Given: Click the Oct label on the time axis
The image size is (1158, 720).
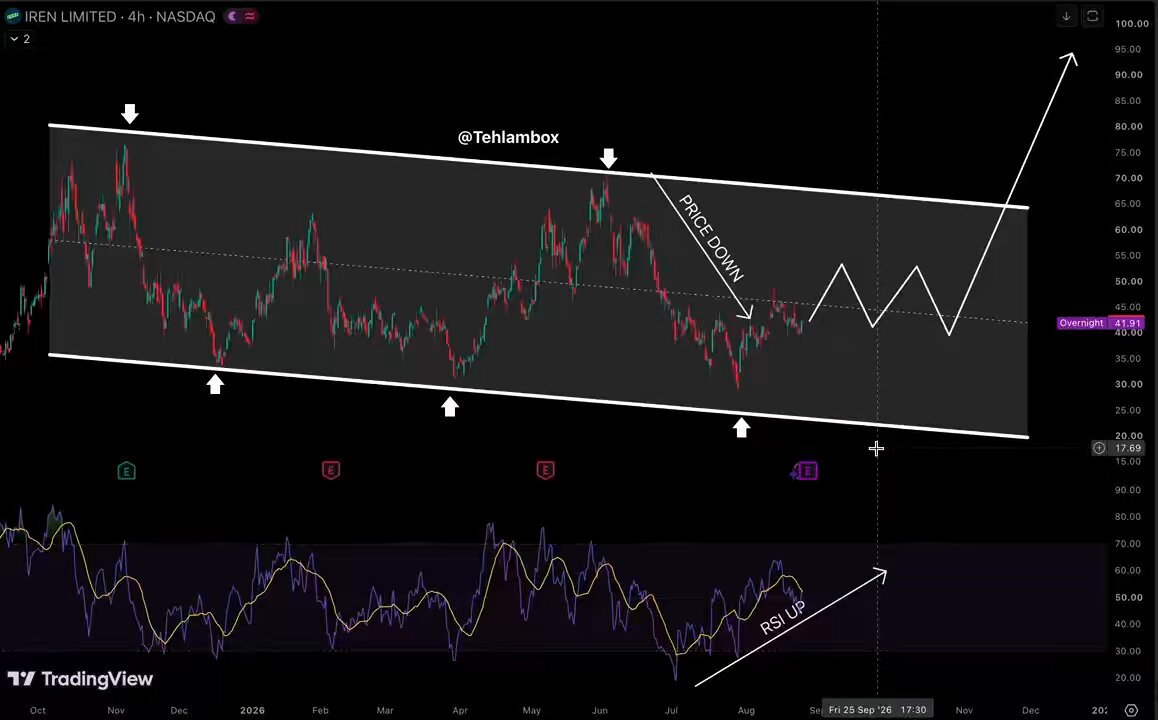Looking at the screenshot, I should pos(38,710).
